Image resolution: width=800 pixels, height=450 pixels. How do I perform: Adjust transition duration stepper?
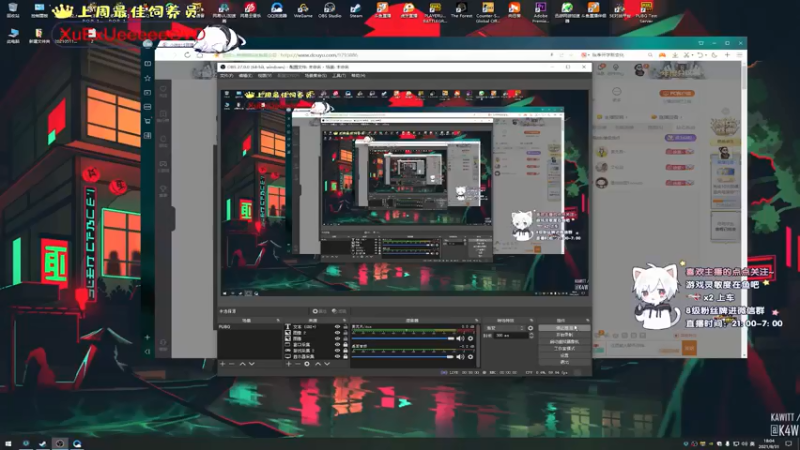tap(531, 335)
